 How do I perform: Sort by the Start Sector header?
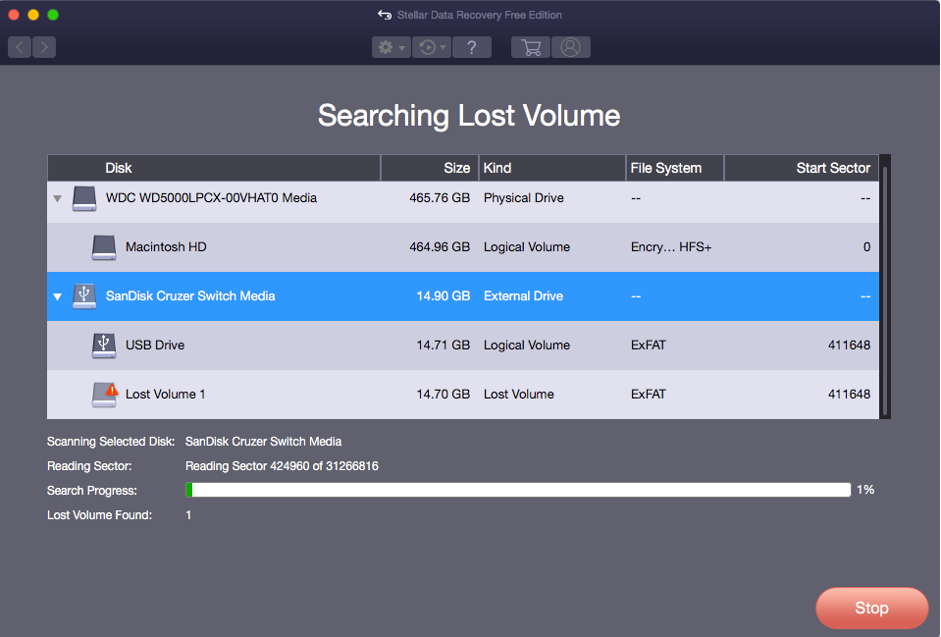coord(802,168)
